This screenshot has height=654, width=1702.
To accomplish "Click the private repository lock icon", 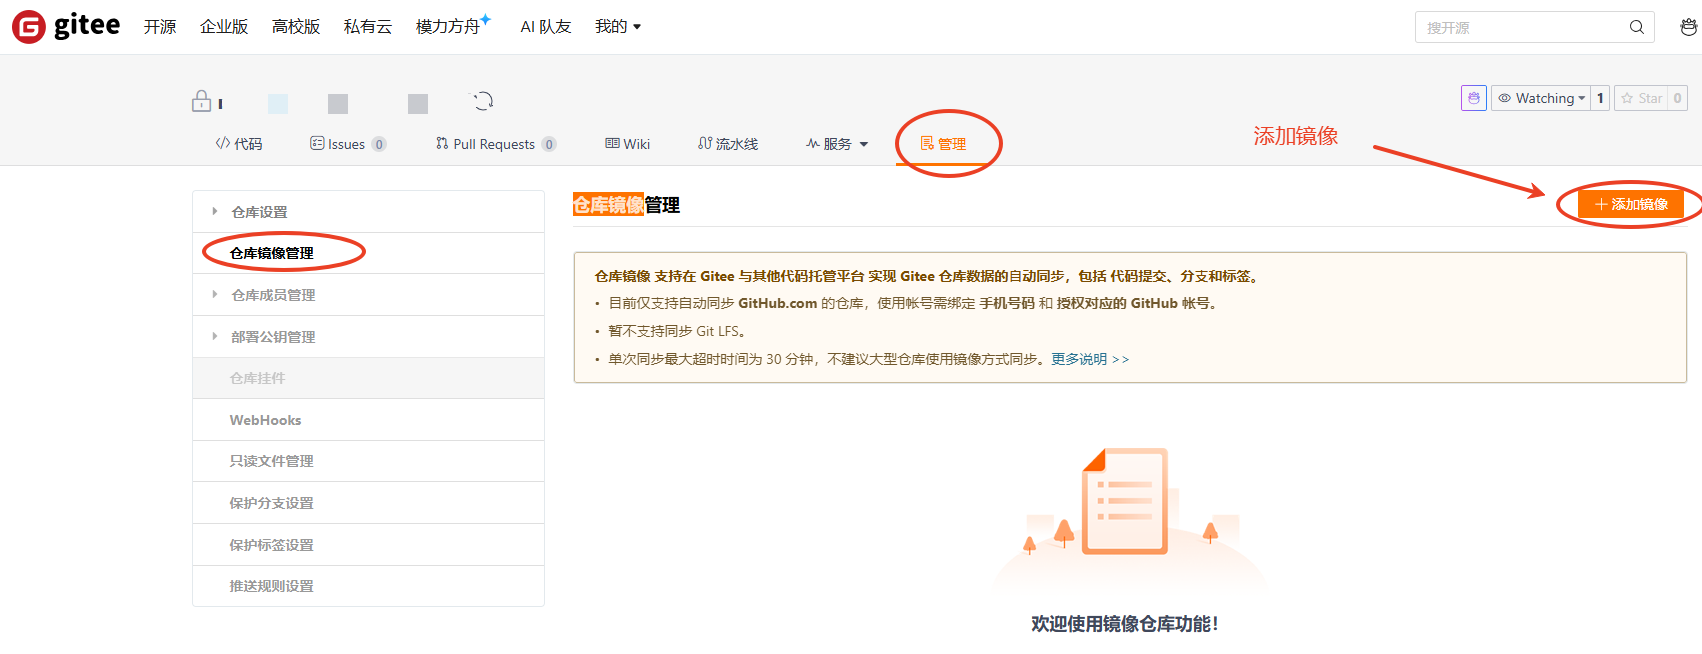I will 201,101.
